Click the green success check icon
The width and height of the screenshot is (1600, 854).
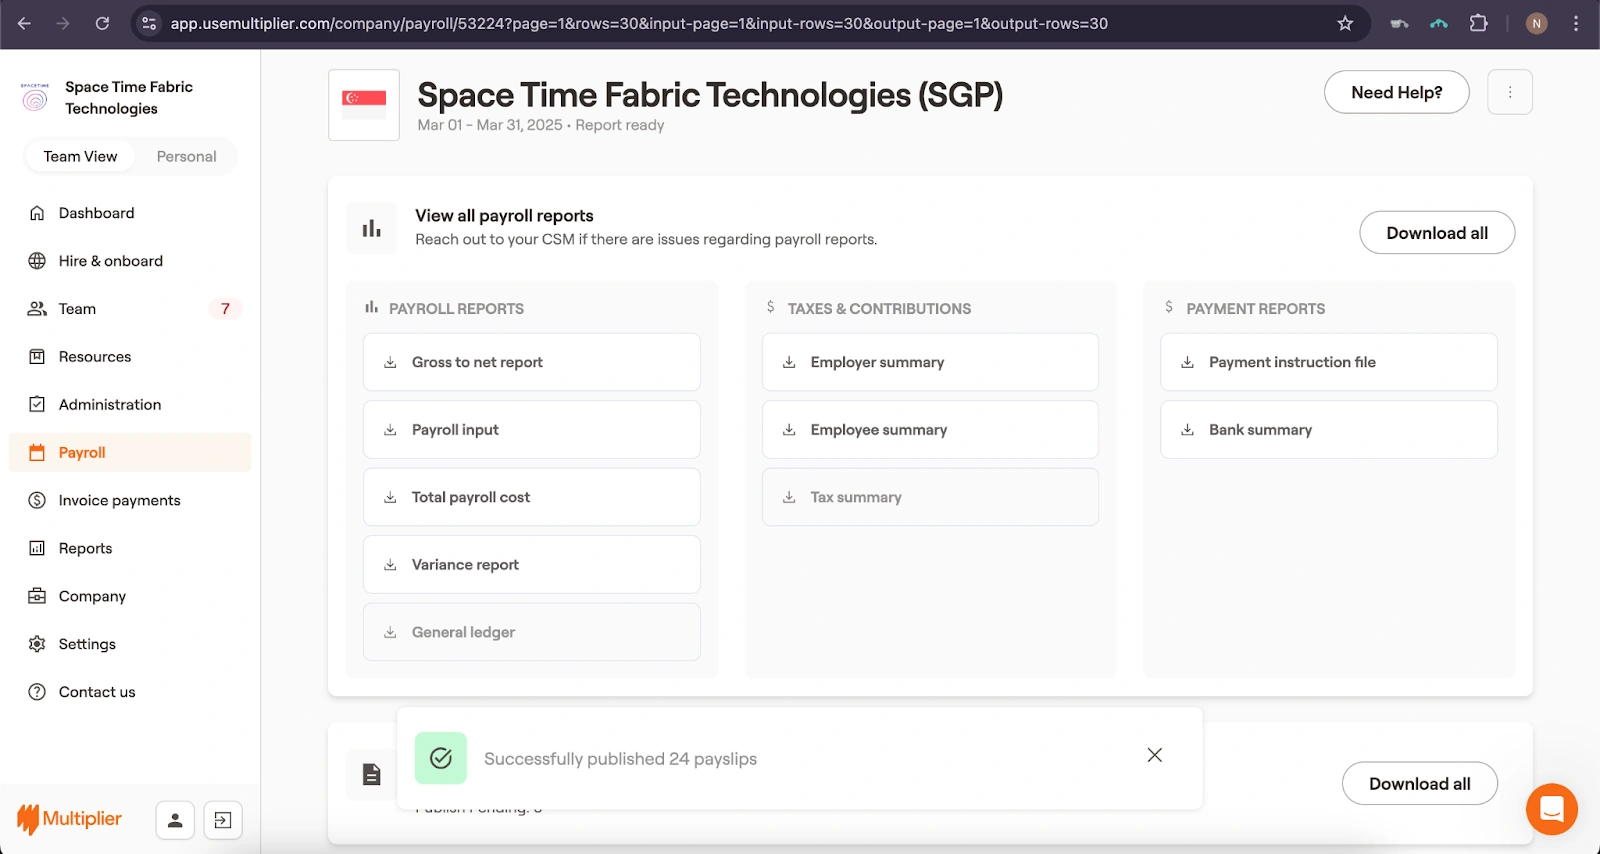click(441, 758)
